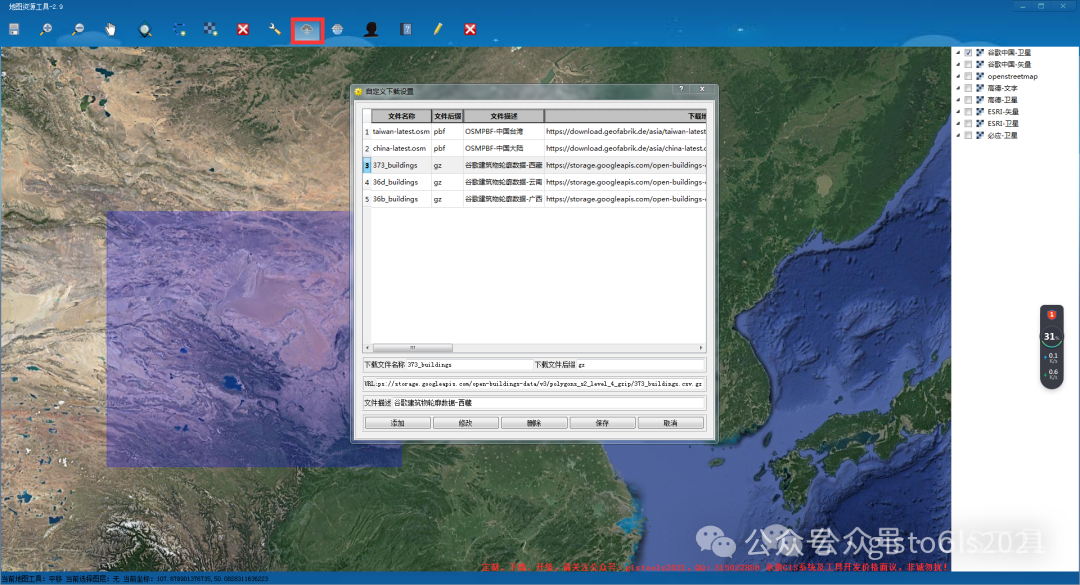Click the 文件后缀 column header
The height and width of the screenshot is (585, 1080).
pos(448,116)
